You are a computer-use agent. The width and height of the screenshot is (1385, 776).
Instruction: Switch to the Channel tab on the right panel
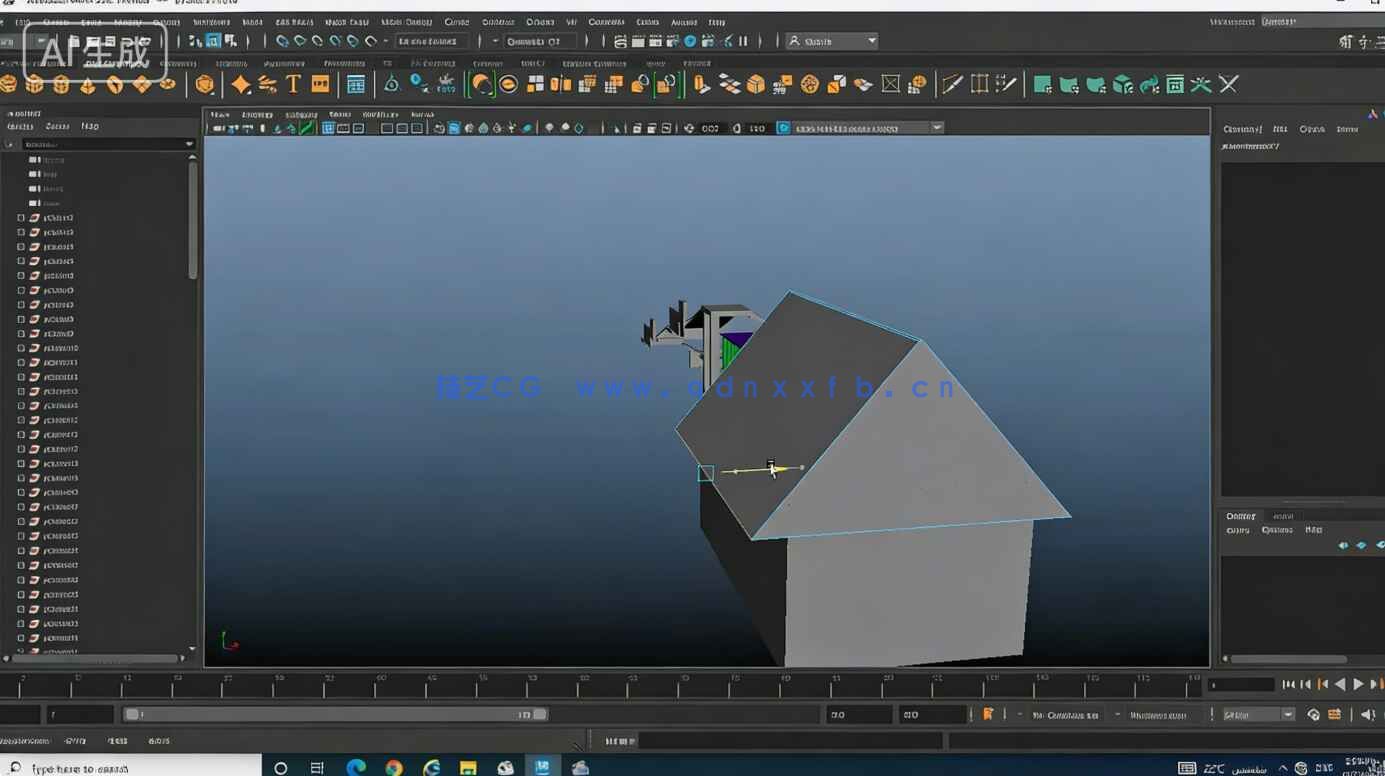1243,129
